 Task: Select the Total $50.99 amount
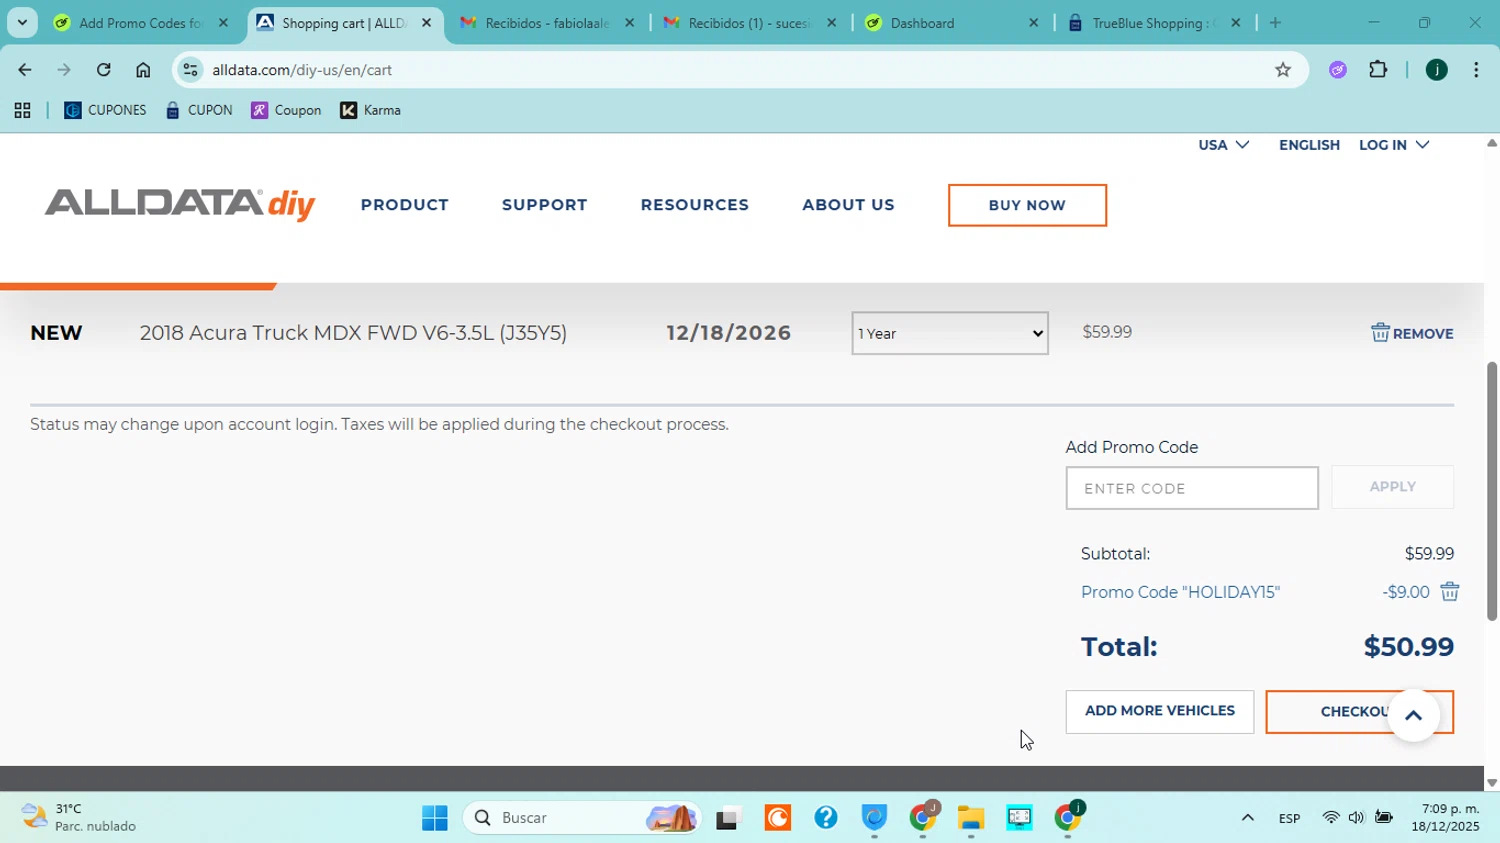click(1408, 647)
